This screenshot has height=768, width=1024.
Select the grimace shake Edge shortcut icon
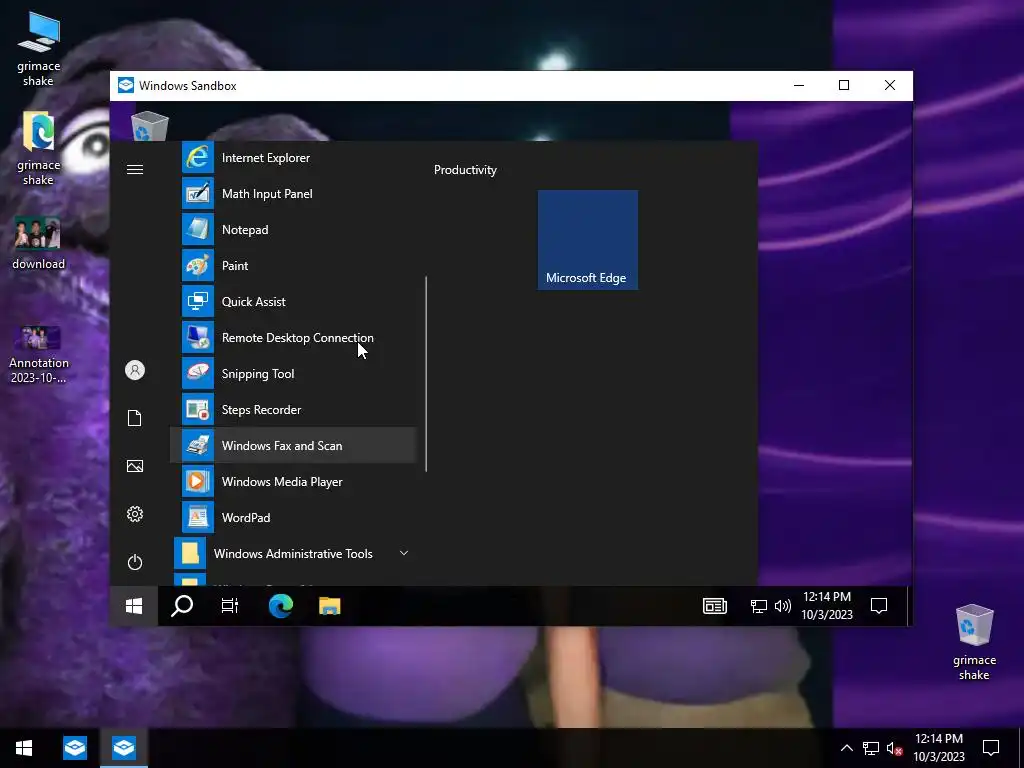39,149
